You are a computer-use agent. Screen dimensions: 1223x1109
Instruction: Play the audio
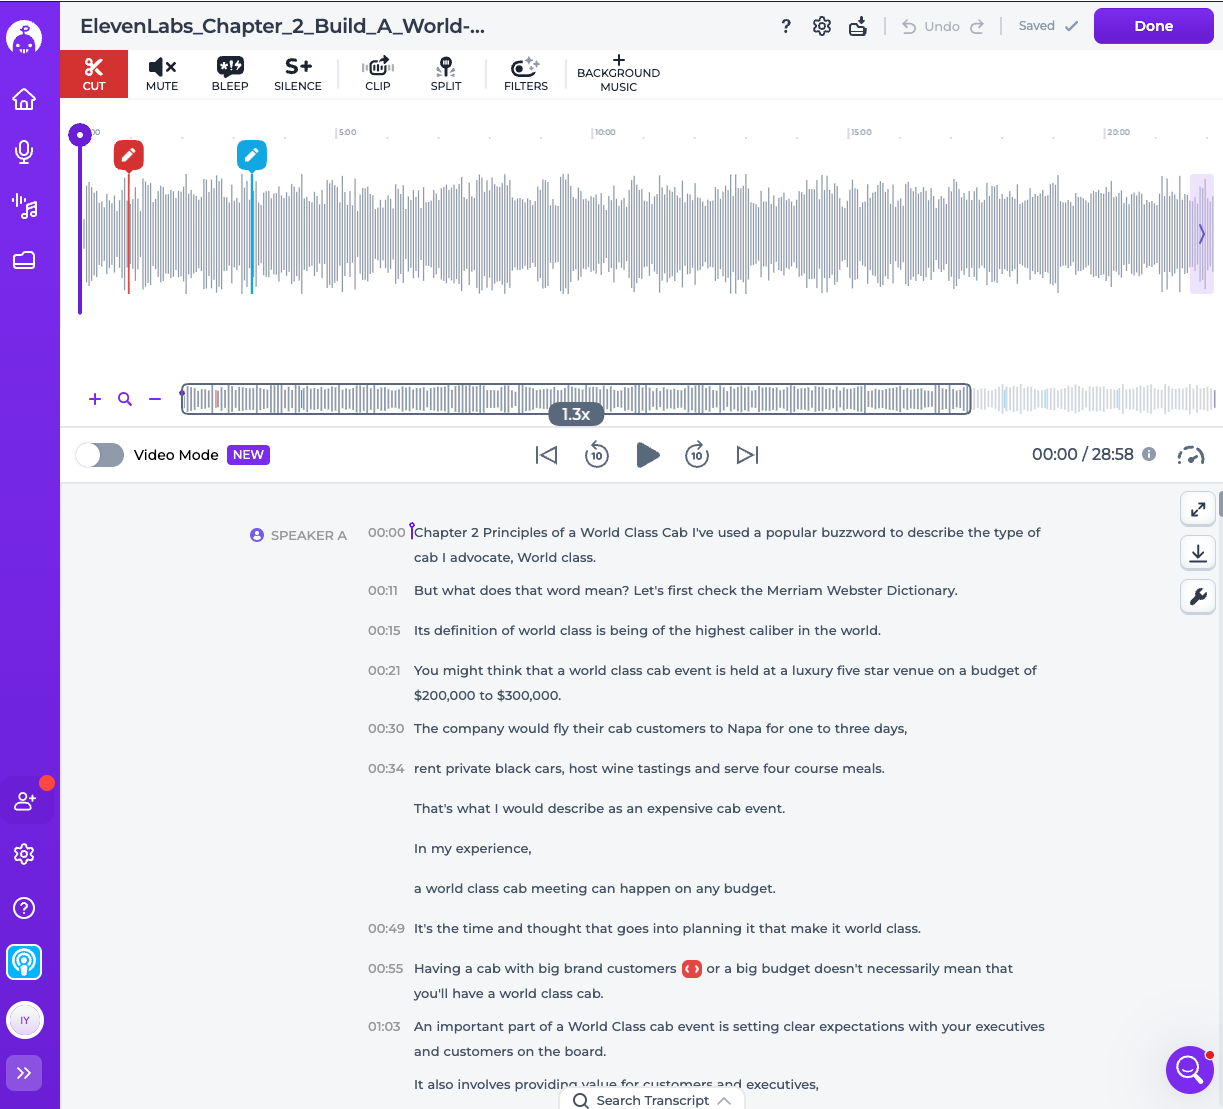[x=648, y=455]
